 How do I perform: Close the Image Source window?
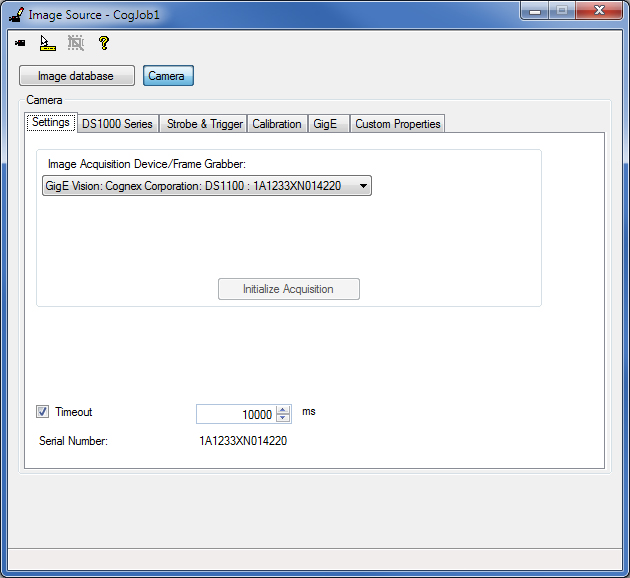599,11
